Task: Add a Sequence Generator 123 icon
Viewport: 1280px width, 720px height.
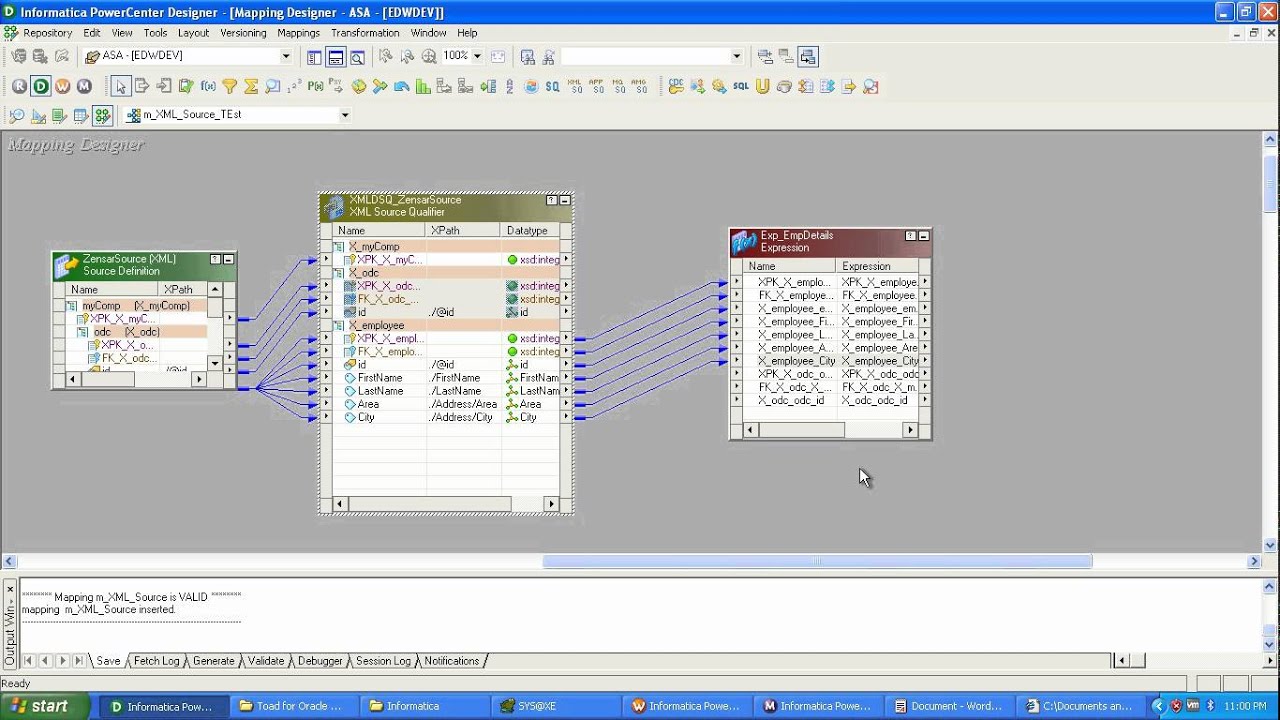Action: [x=294, y=86]
